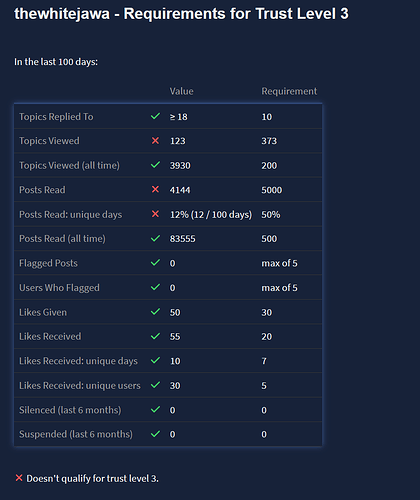Click the thewhitejawa page heading

click(181, 14)
